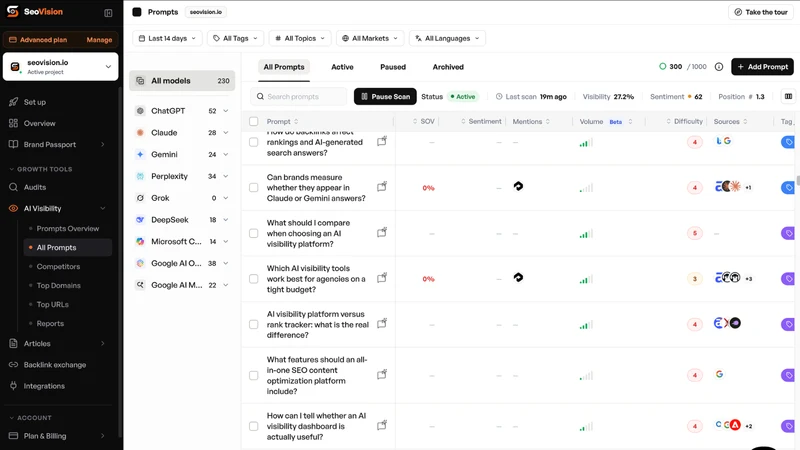The image size is (800, 450).
Task: Open Audits in the sidebar
Action: coord(35,187)
